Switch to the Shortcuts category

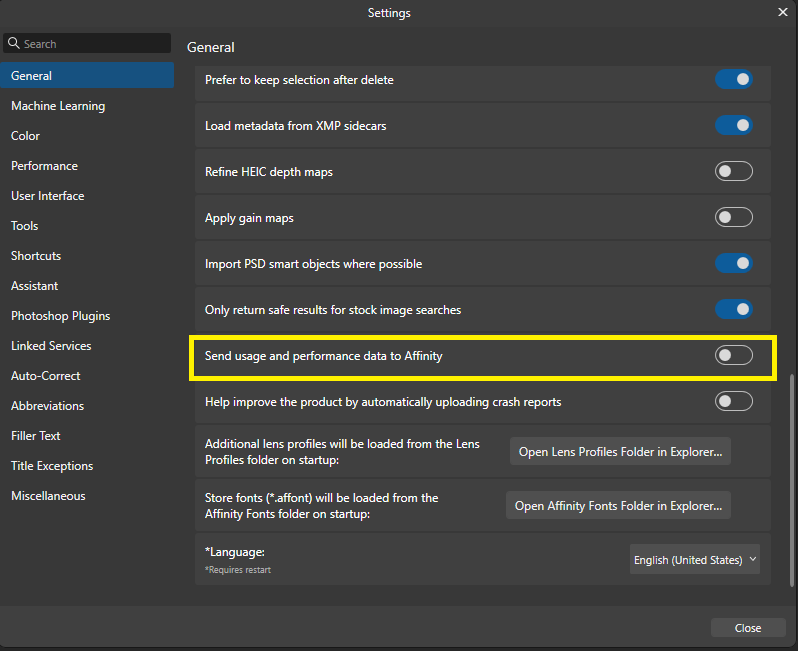[36, 256]
